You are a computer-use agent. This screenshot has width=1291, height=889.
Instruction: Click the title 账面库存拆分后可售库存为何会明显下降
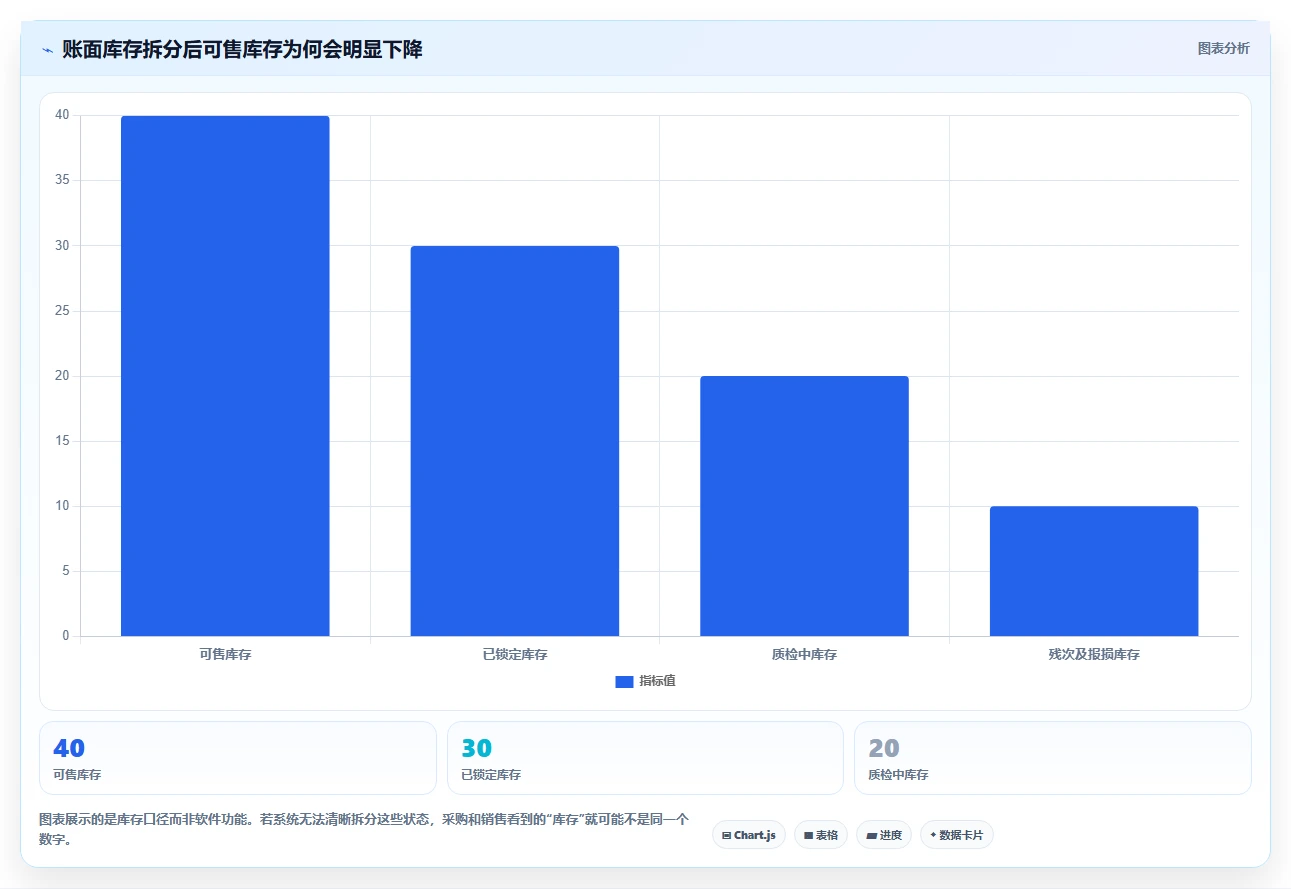click(x=242, y=49)
